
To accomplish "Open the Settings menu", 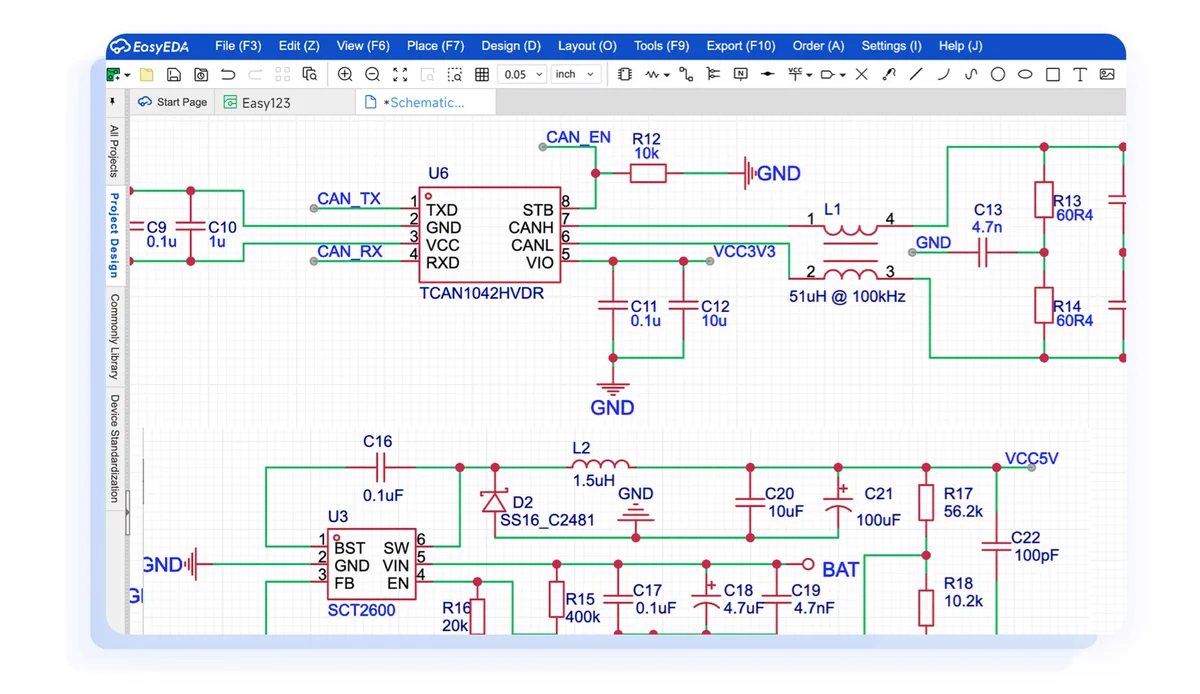I will pyautogui.click(x=891, y=46).
